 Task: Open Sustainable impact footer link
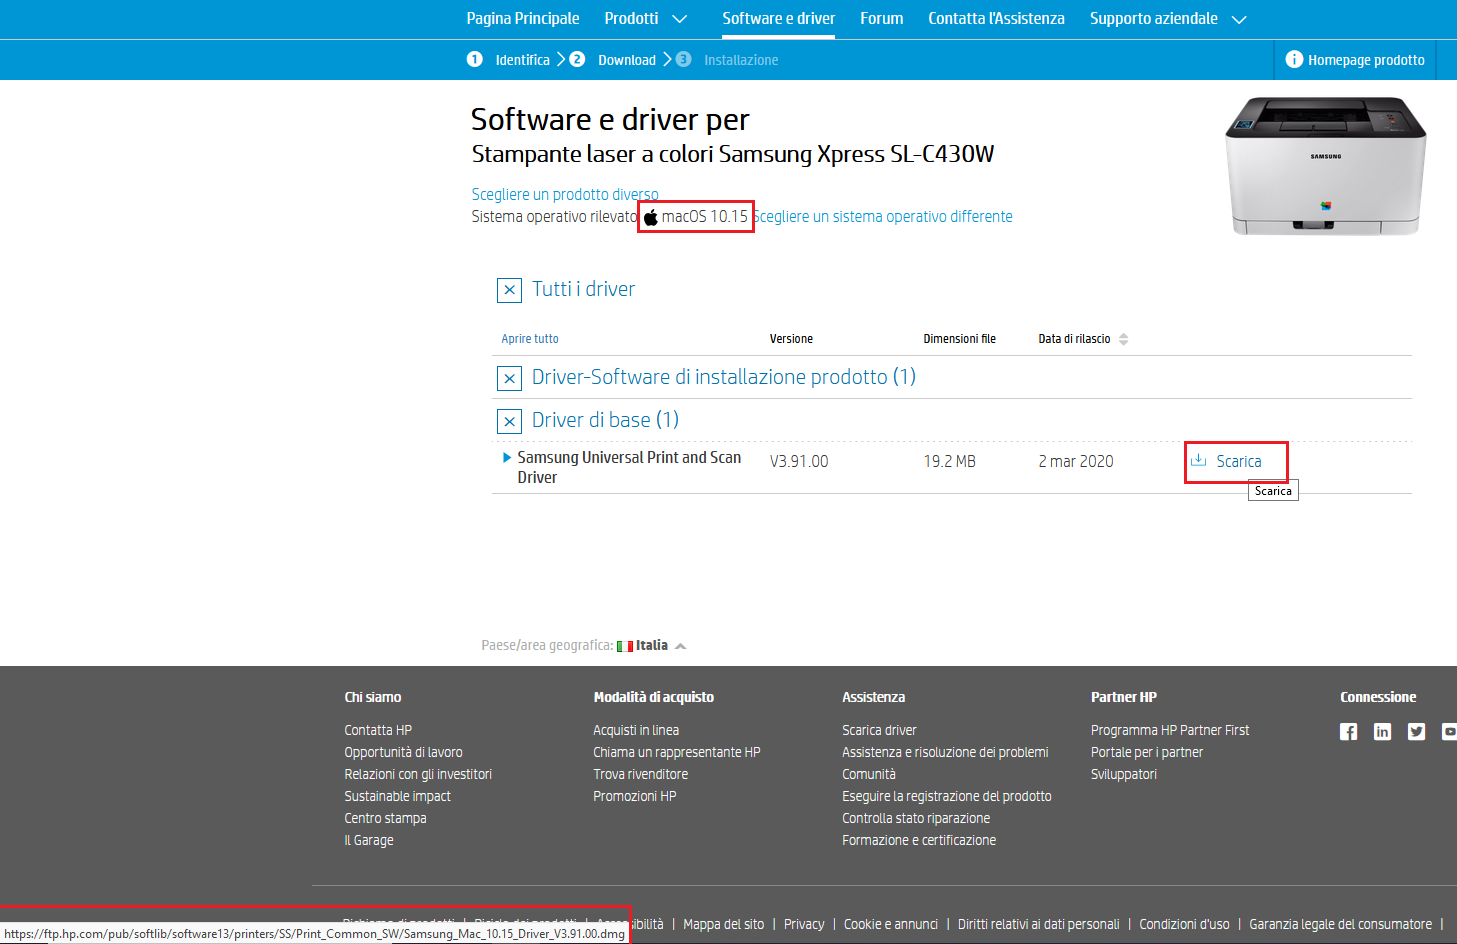pos(398,796)
